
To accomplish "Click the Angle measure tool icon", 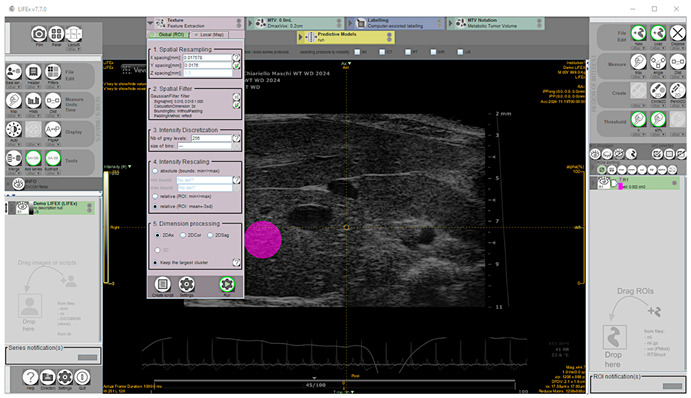I will pyautogui.click(x=658, y=62).
